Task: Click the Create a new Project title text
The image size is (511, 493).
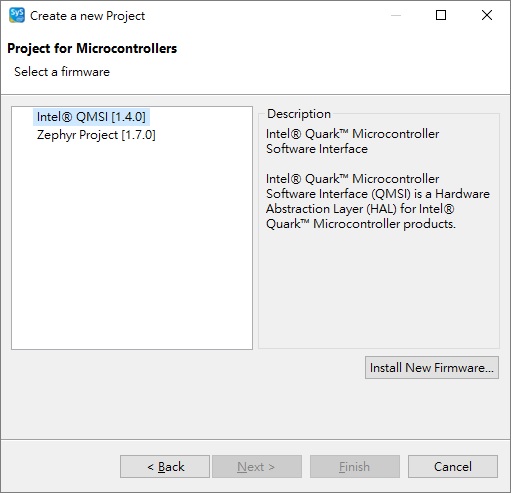Action: pos(87,16)
